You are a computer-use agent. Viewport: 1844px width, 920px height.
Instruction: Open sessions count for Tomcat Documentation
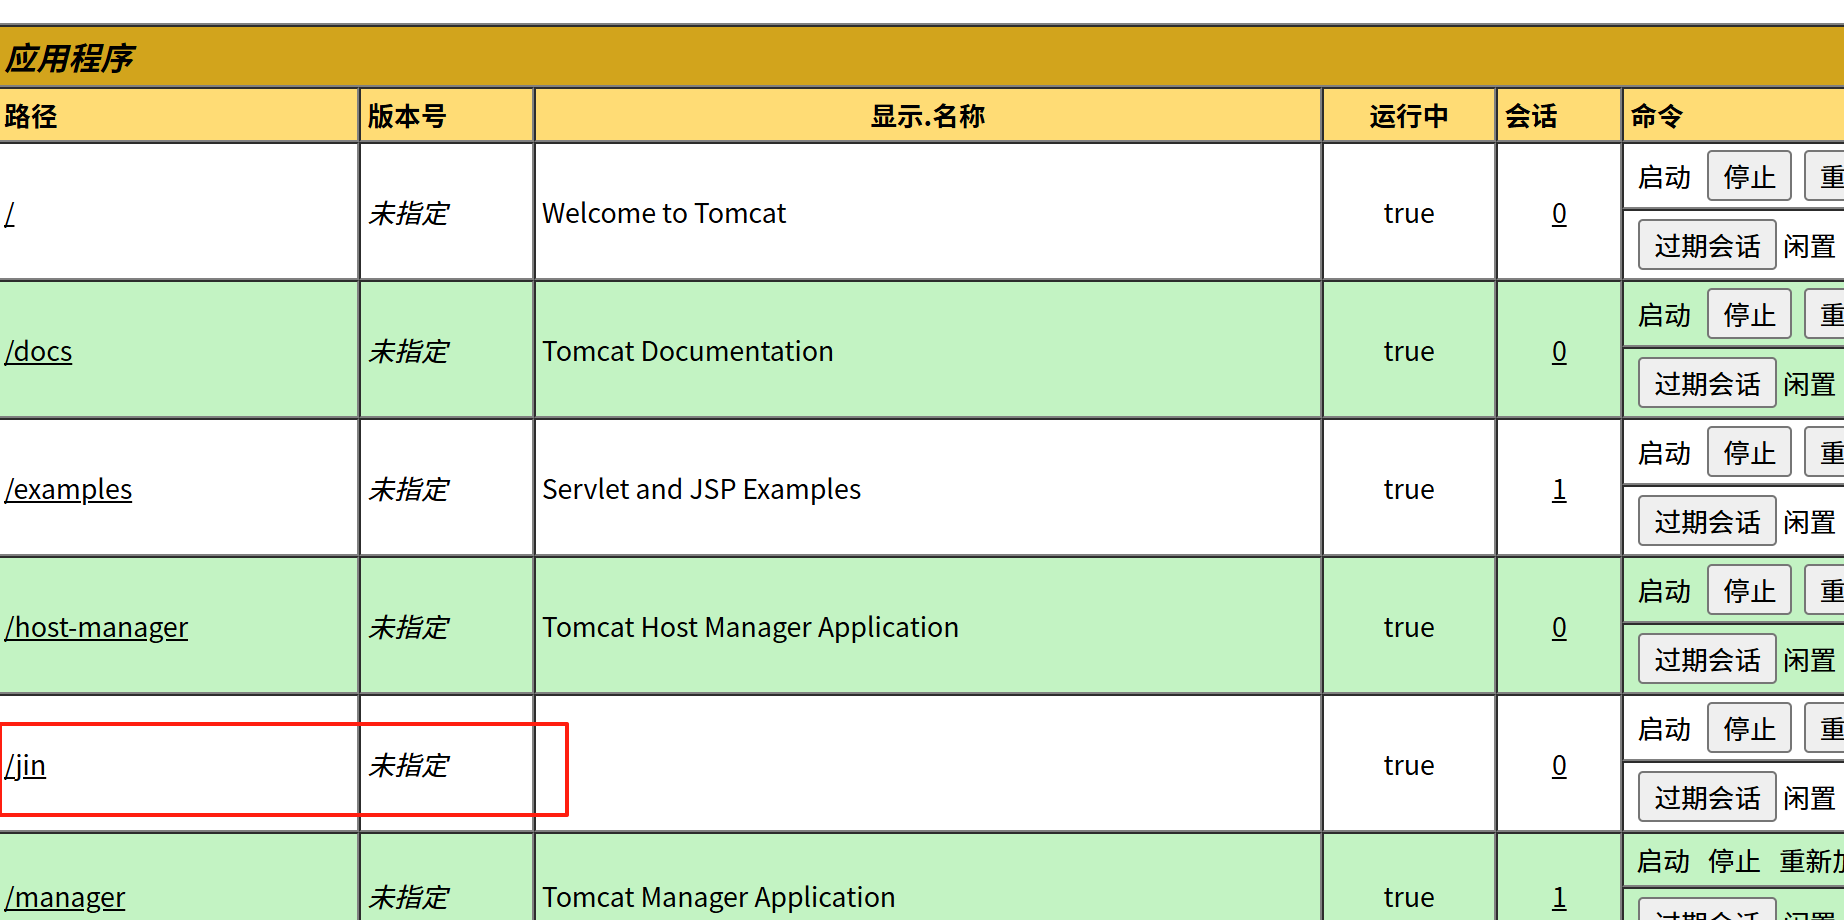point(1559,352)
